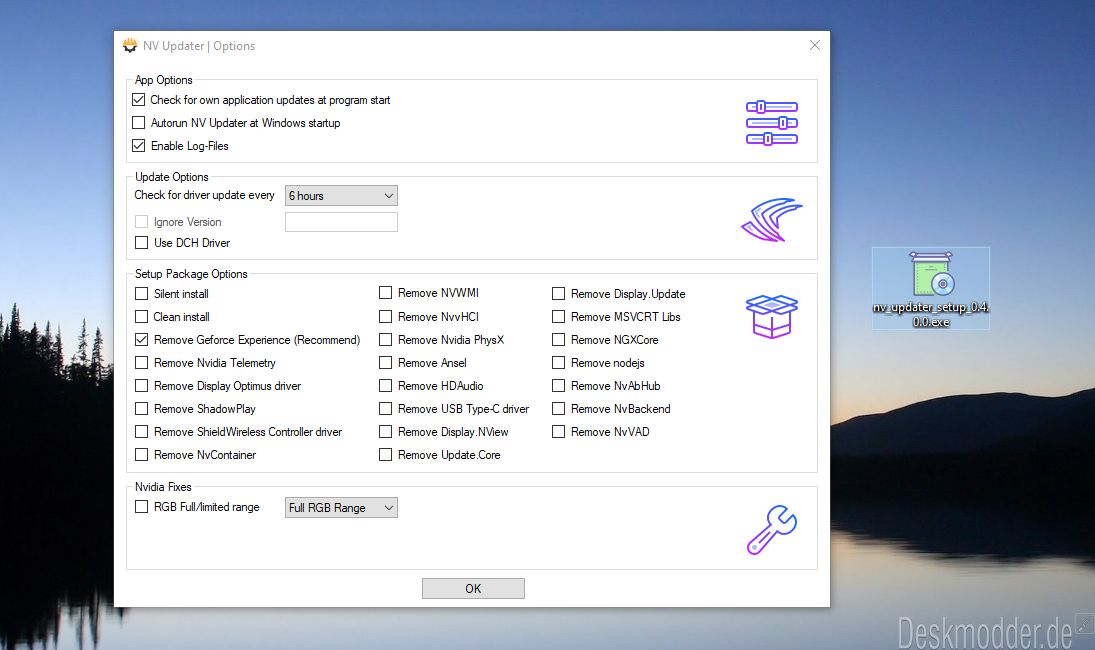Click the wrench icon in Nvidia Fixes
The image size is (1095, 650).
(771, 530)
